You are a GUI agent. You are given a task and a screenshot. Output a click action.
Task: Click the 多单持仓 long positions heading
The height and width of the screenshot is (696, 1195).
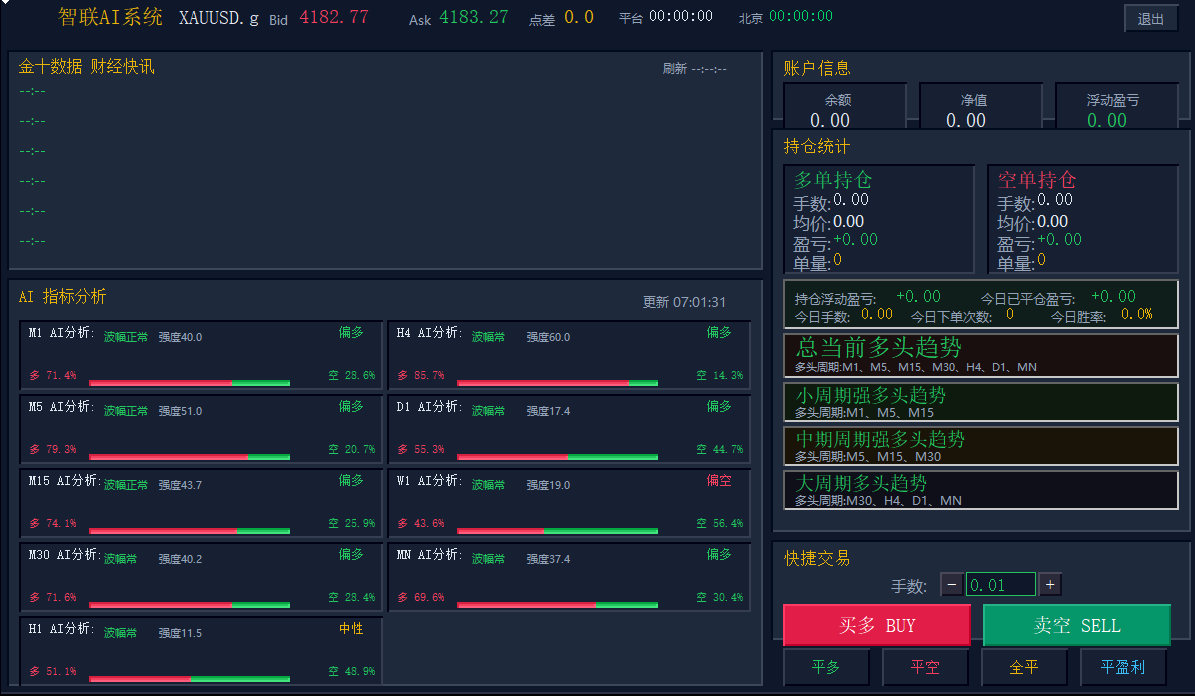[833, 180]
